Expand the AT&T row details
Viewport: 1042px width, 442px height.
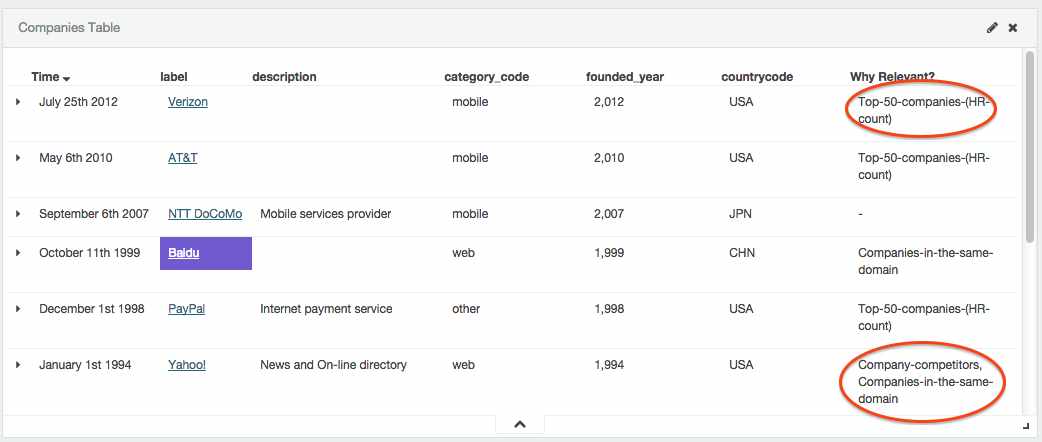pos(18,158)
